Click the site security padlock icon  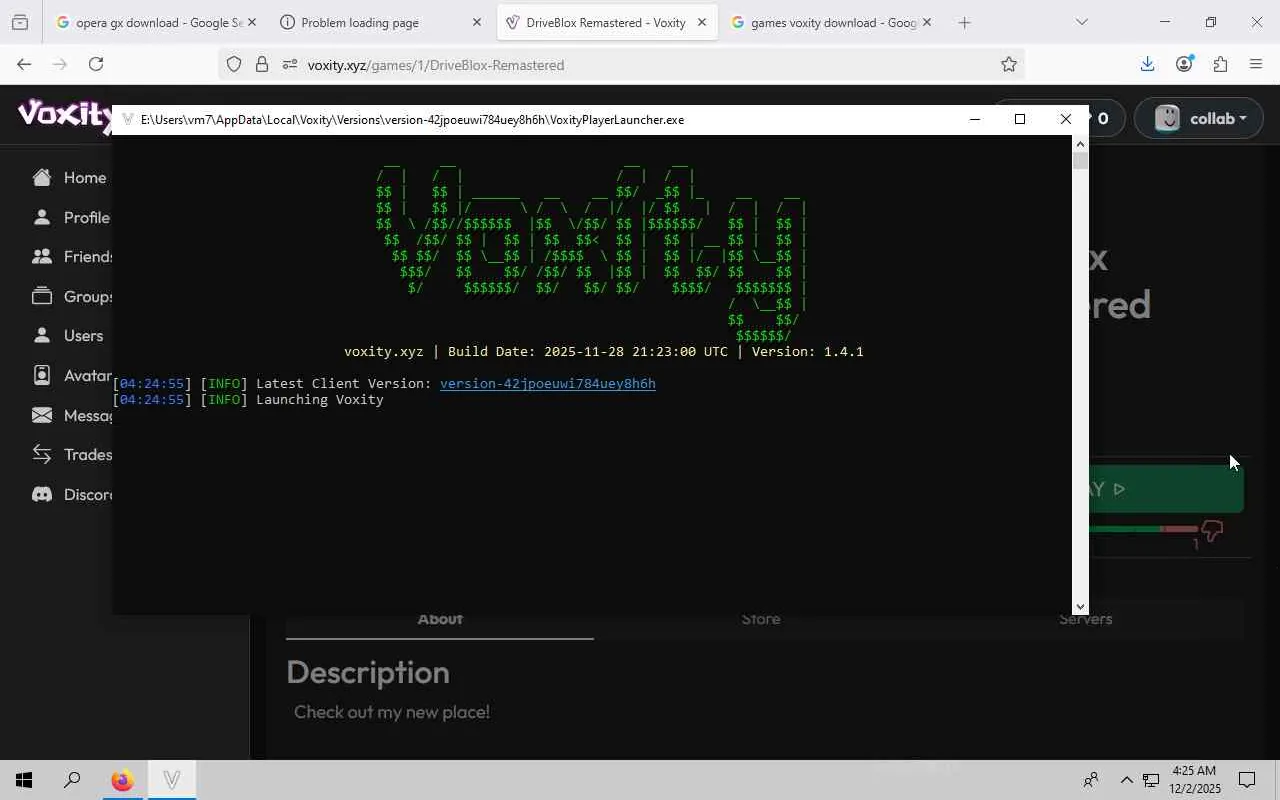tap(262, 65)
